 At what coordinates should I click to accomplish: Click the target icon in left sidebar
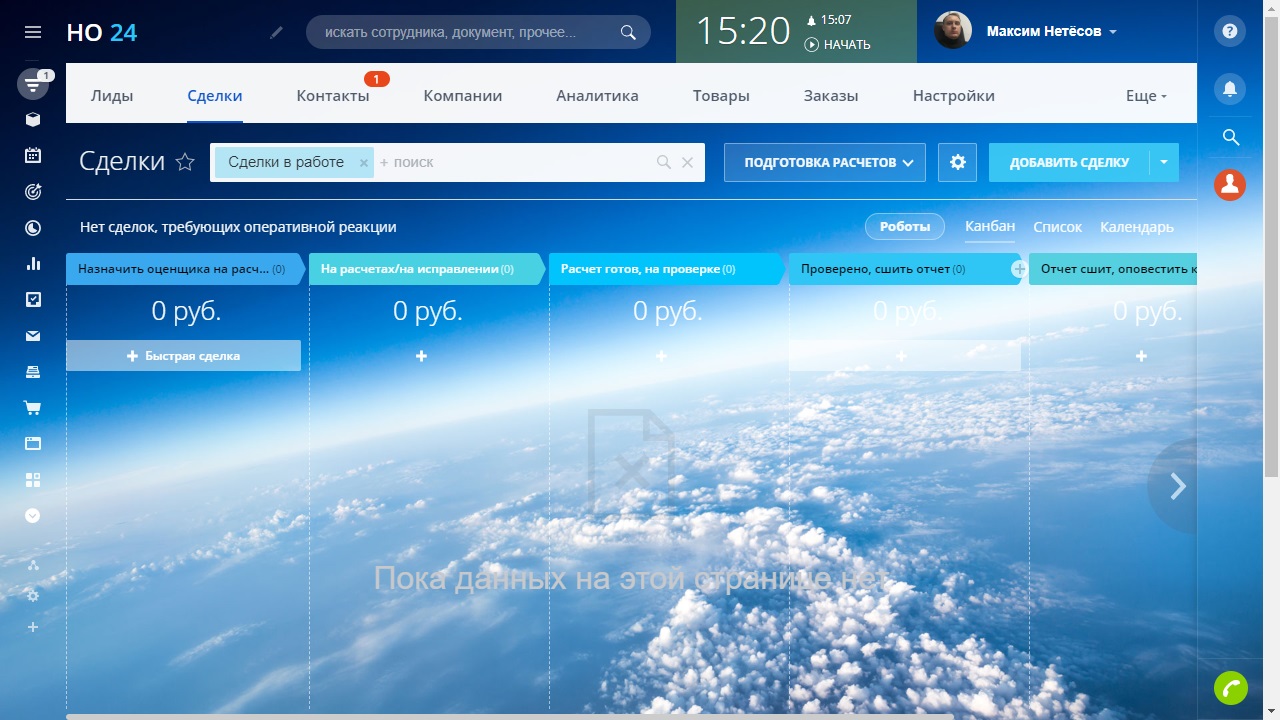[x=33, y=192]
